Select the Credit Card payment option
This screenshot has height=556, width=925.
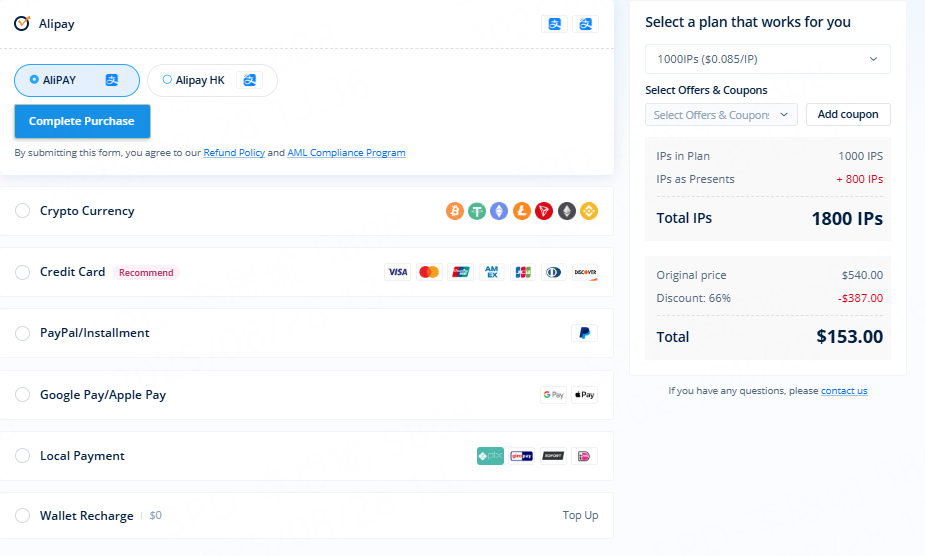(23, 272)
